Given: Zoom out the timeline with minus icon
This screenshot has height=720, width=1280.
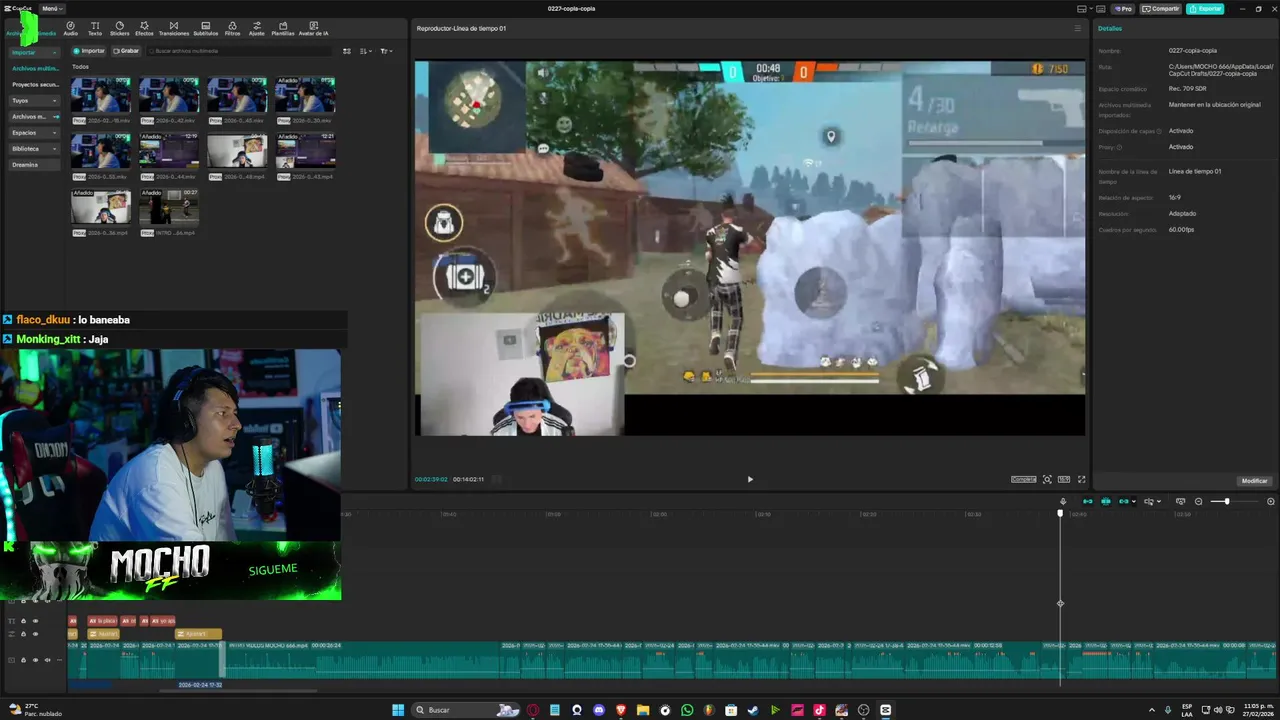Looking at the screenshot, I should [1198, 501].
